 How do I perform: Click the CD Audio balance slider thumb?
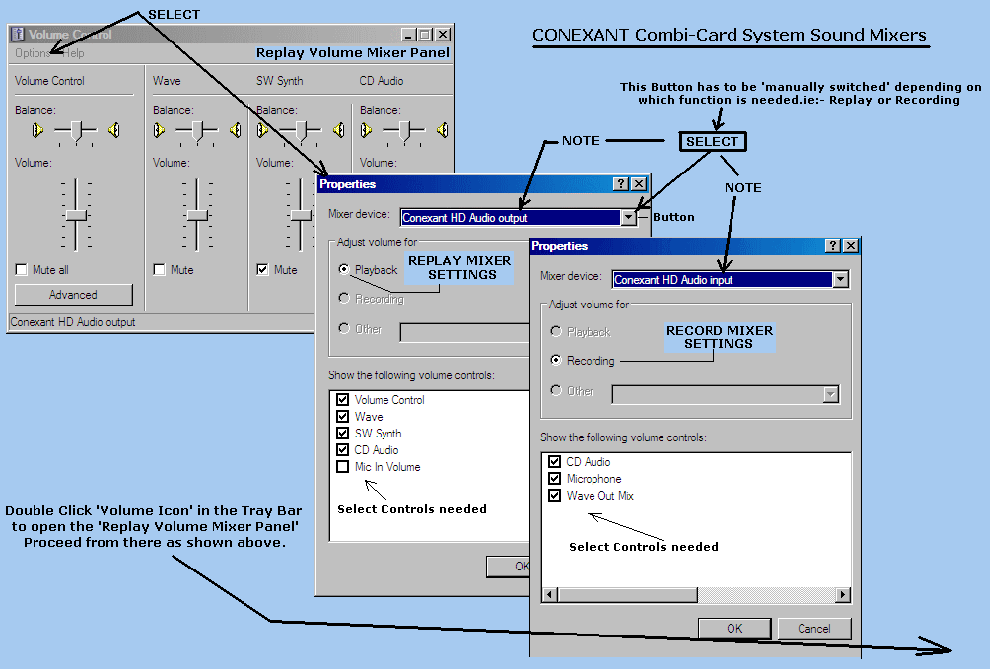[405, 131]
